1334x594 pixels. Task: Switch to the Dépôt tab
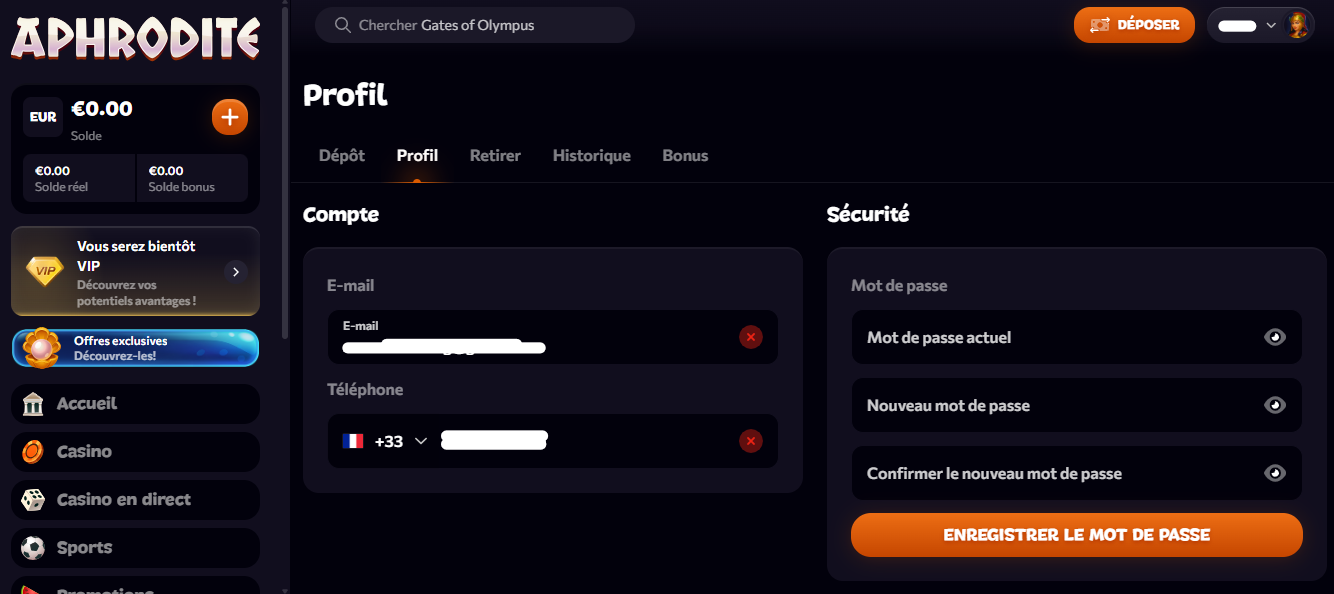(341, 156)
